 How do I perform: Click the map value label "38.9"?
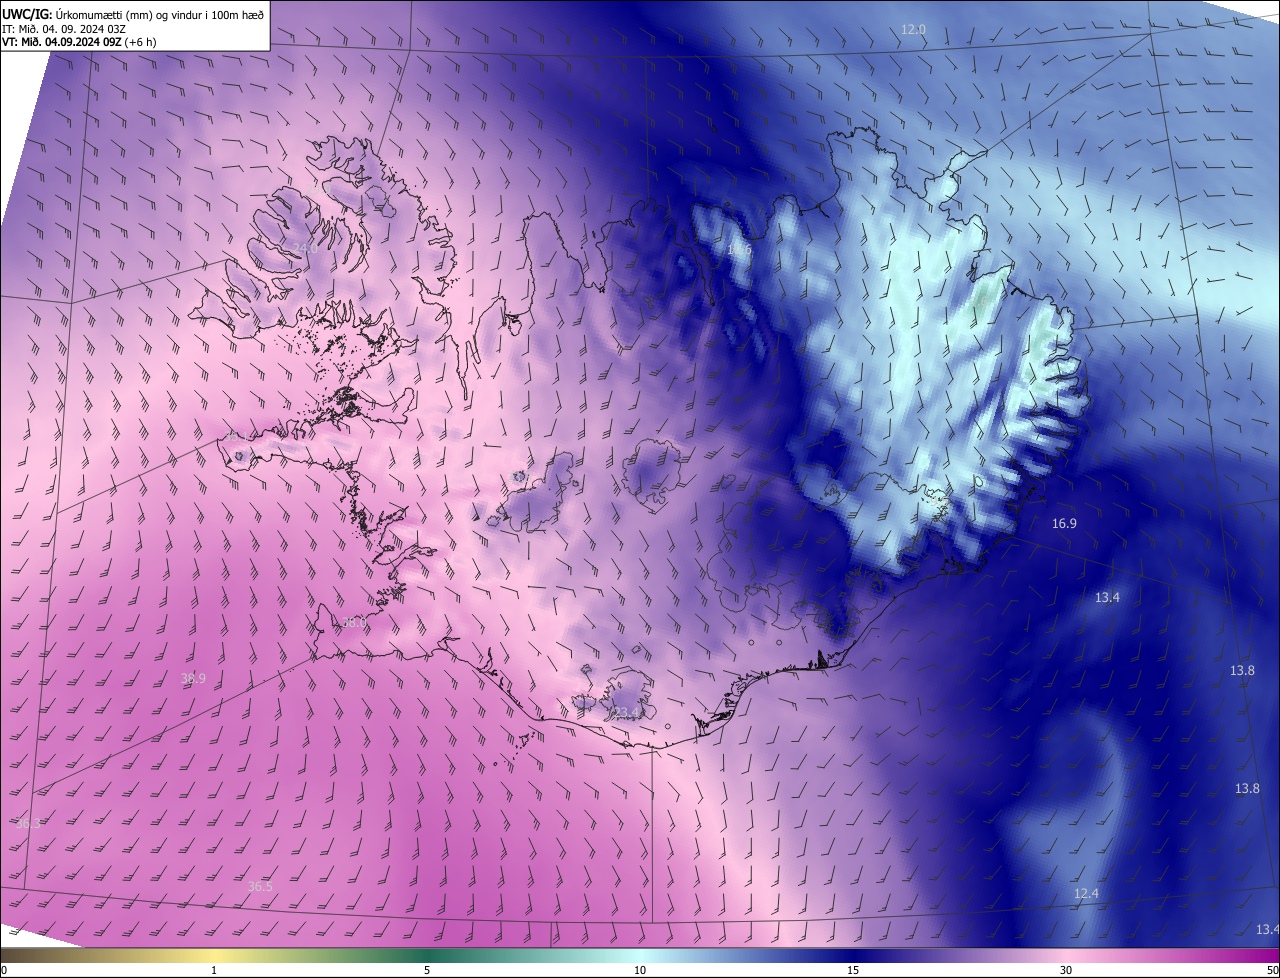193,678
